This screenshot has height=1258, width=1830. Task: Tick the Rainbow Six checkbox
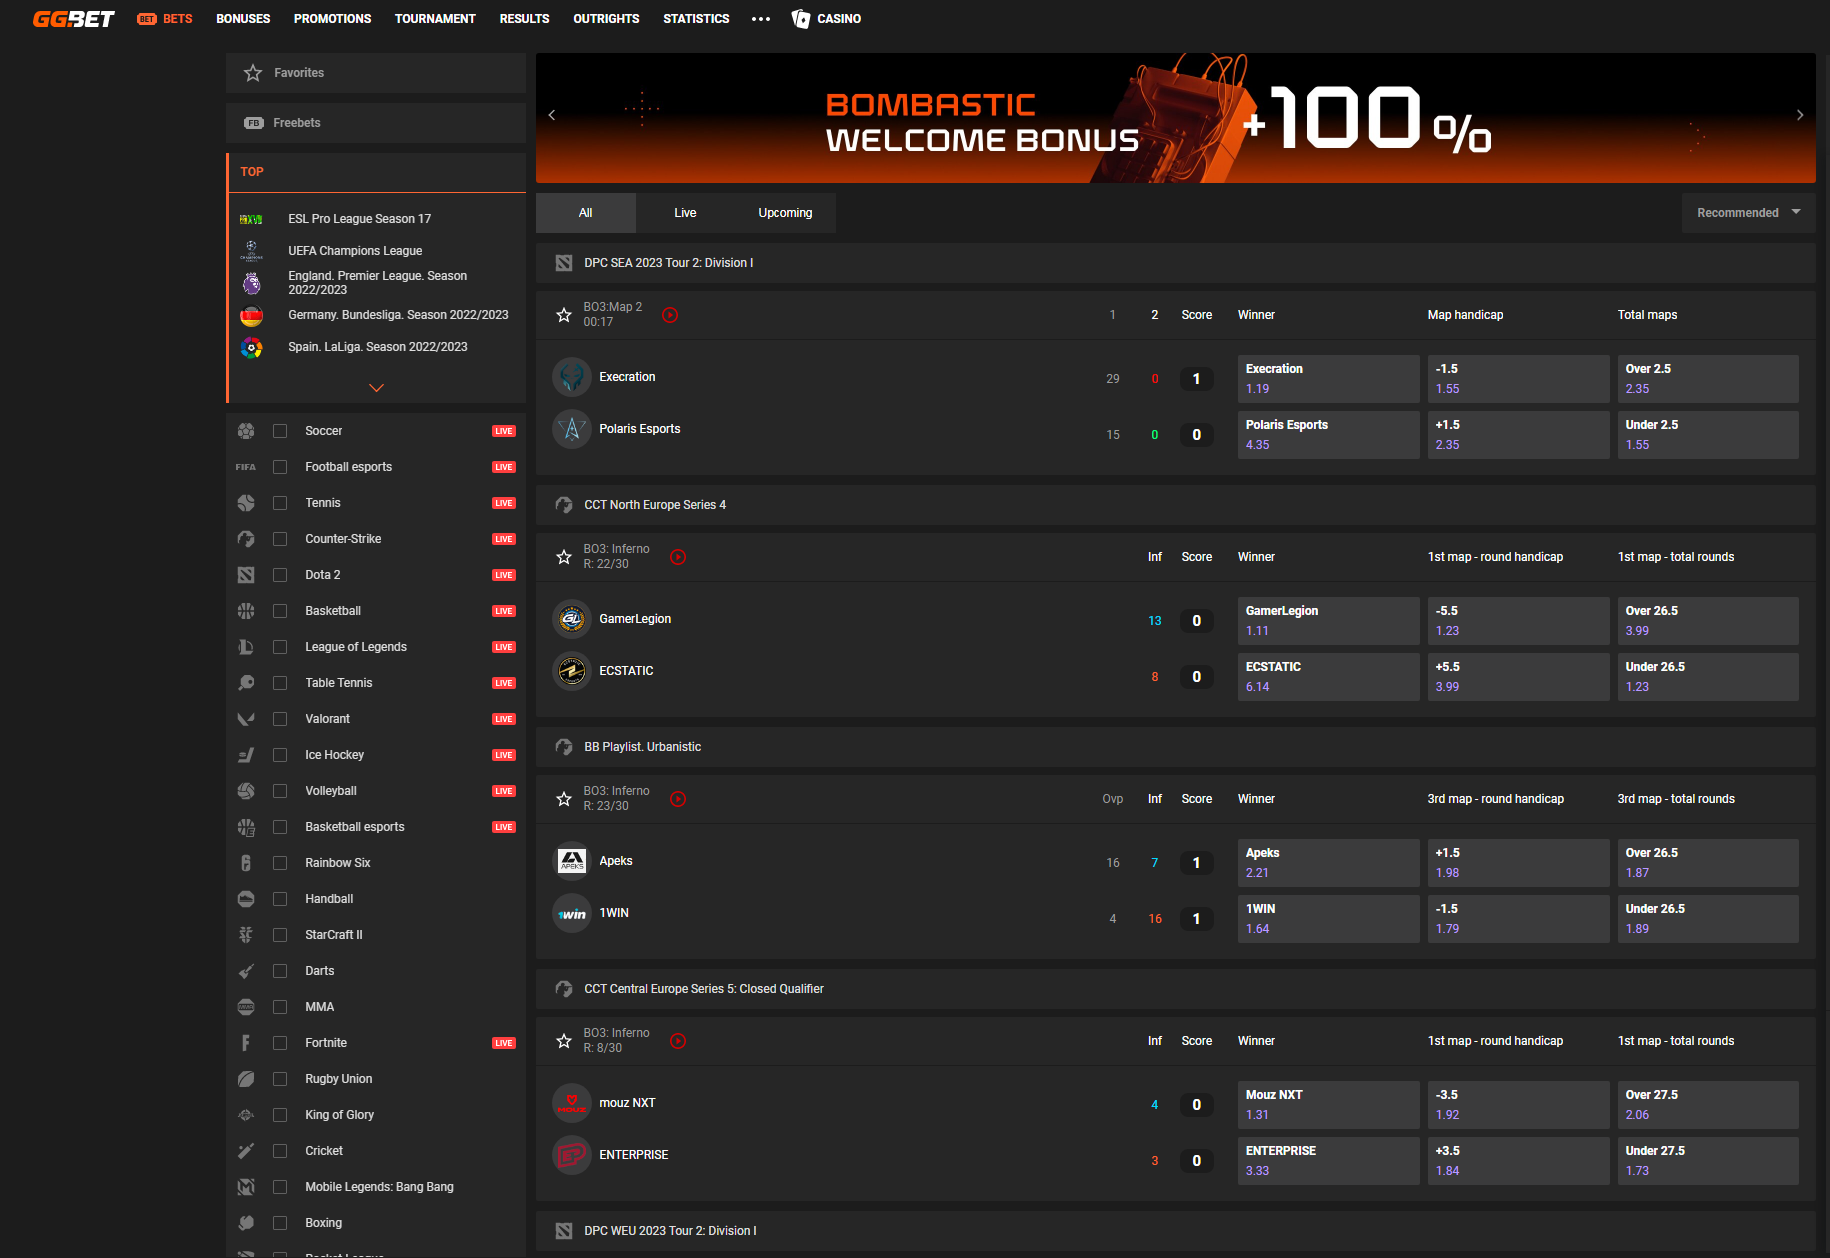pyautogui.click(x=280, y=863)
